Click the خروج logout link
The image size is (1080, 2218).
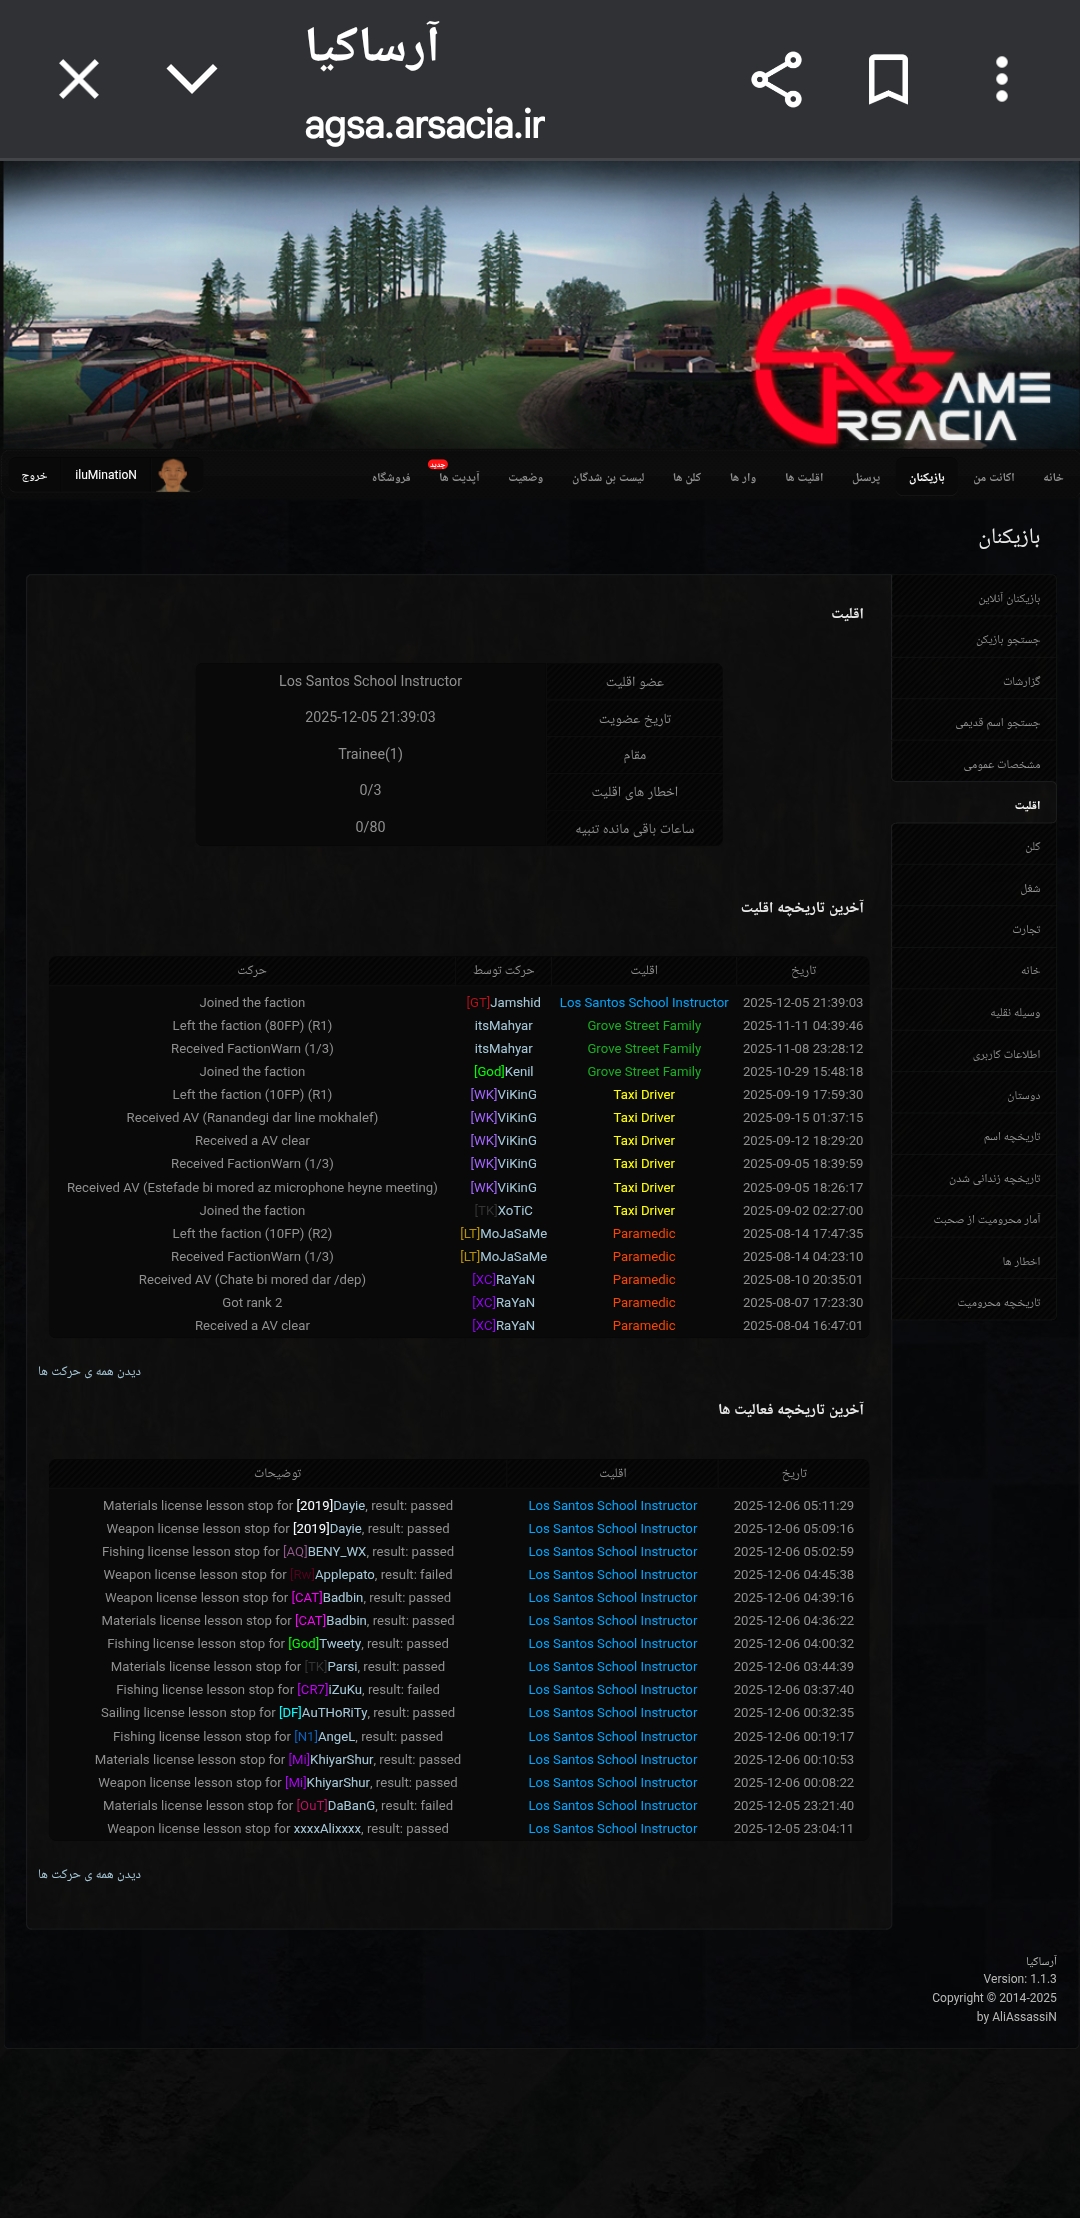34,476
